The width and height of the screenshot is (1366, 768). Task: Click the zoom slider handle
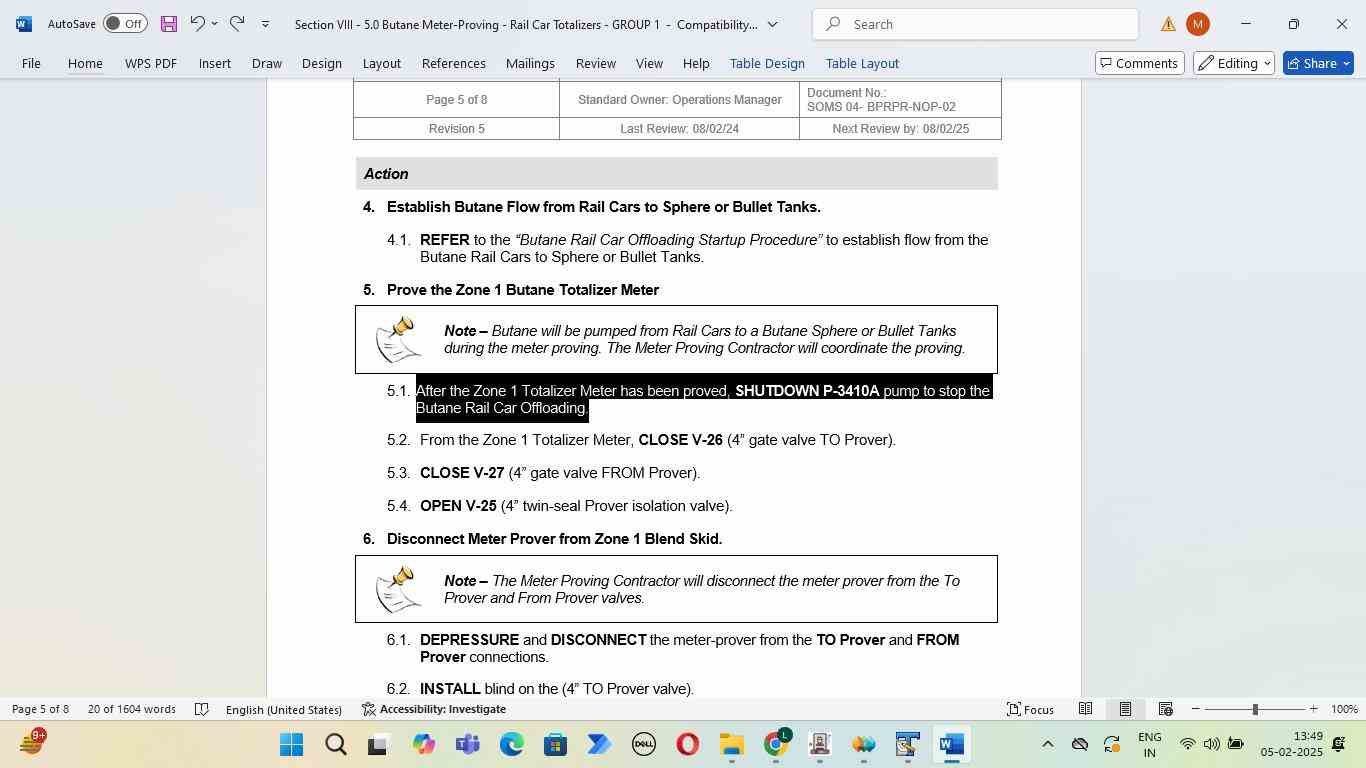coord(1255,709)
